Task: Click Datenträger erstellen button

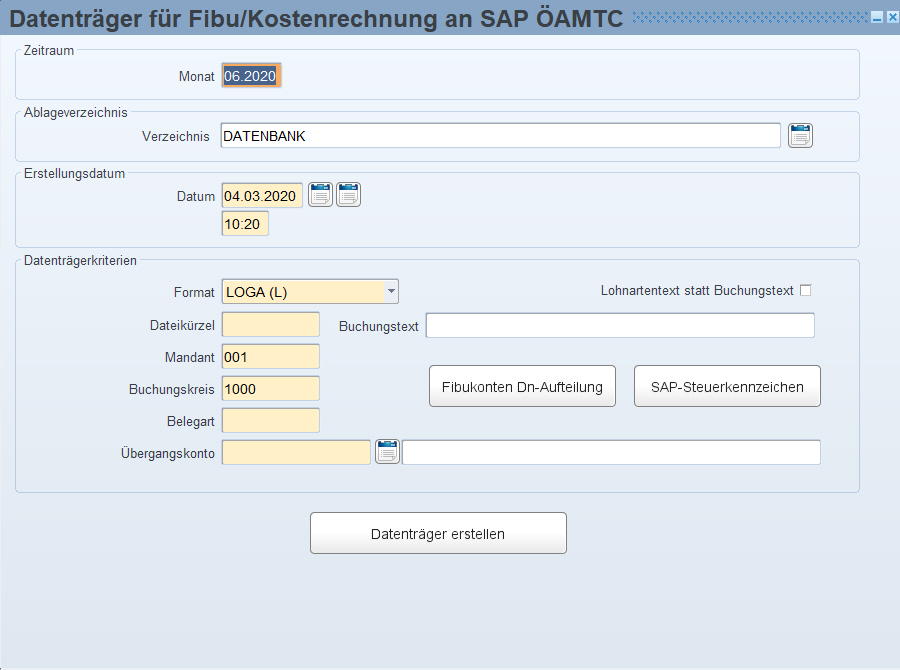Action: (439, 533)
